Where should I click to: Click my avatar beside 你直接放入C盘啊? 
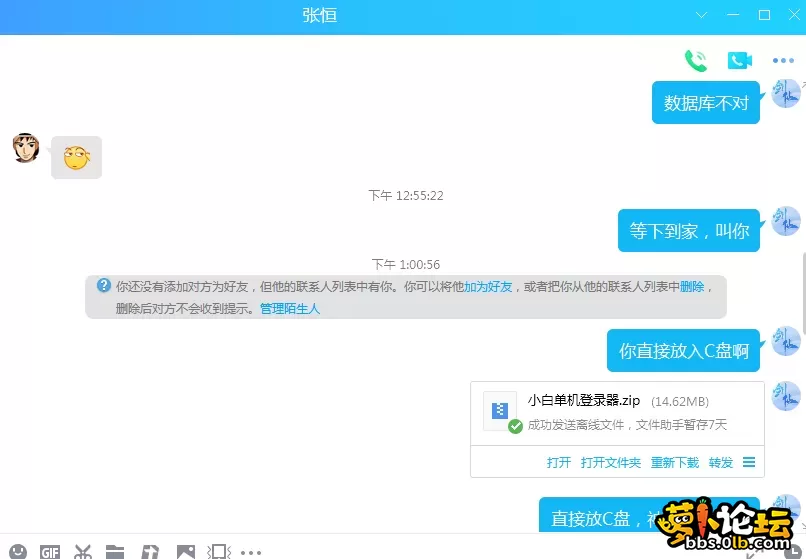point(786,341)
